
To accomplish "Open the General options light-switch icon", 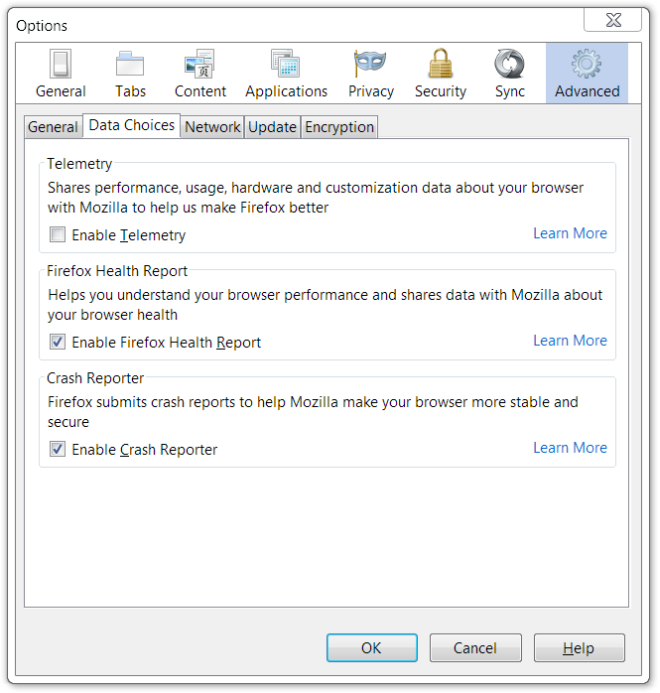I will point(61,64).
